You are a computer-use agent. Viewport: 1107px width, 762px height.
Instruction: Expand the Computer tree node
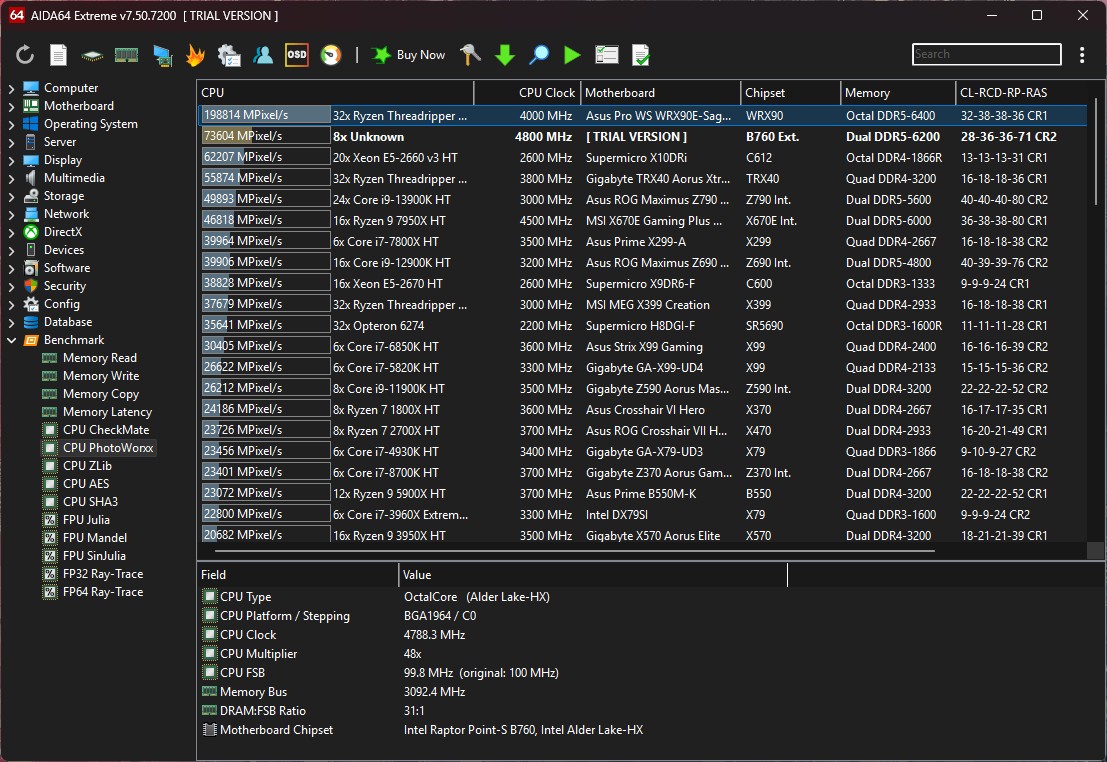11,88
